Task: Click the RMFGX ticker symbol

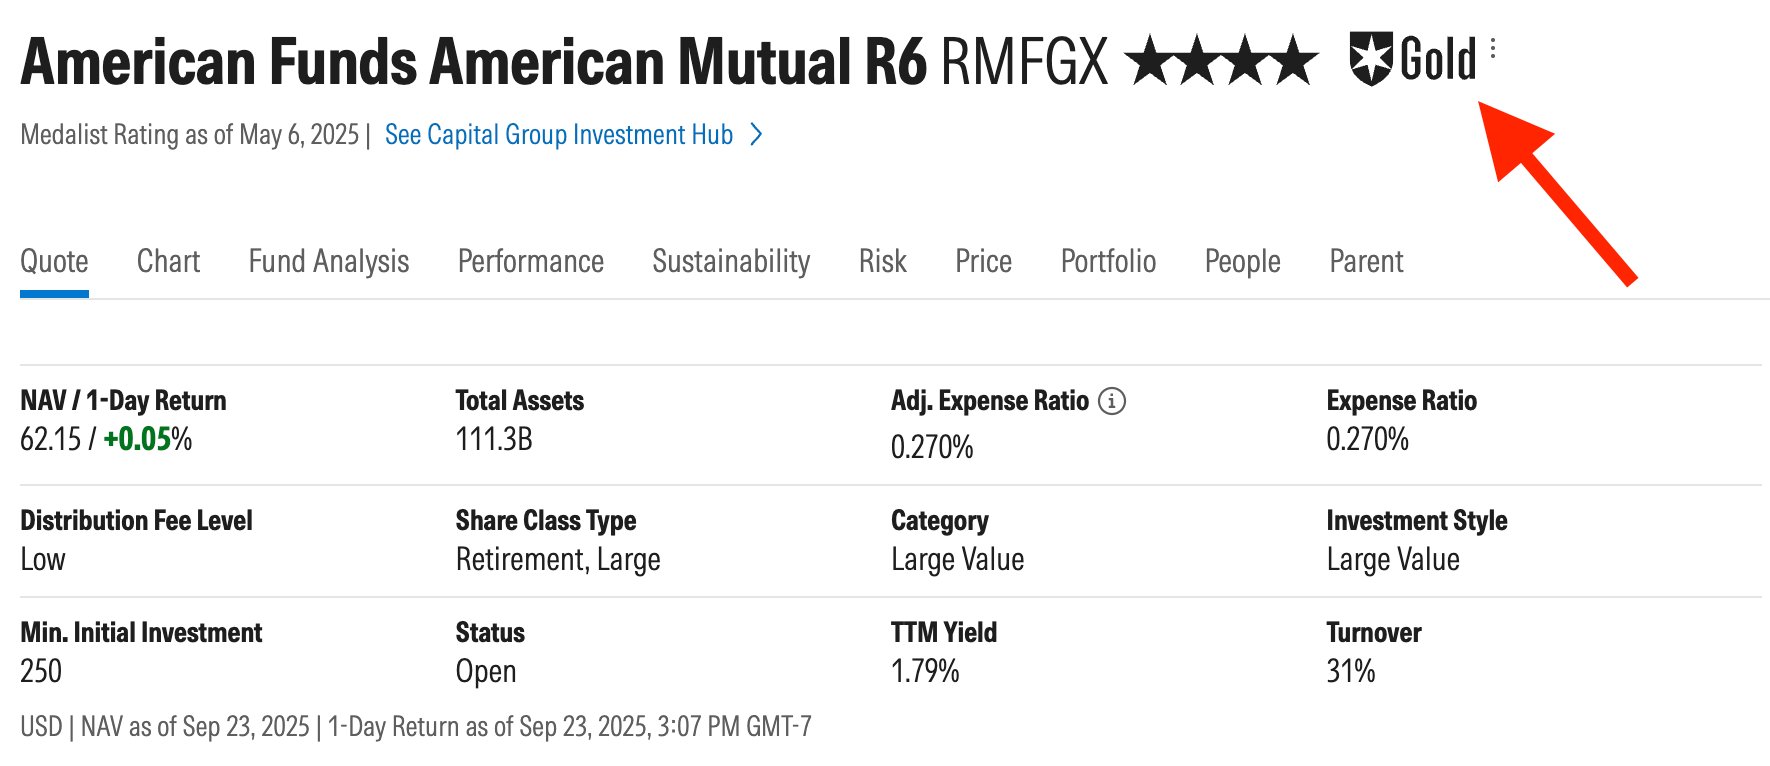Action: [x=1025, y=62]
